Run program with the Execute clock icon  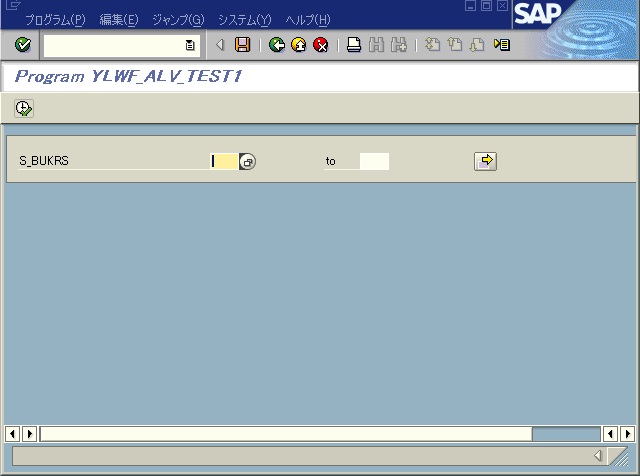pos(23,108)
